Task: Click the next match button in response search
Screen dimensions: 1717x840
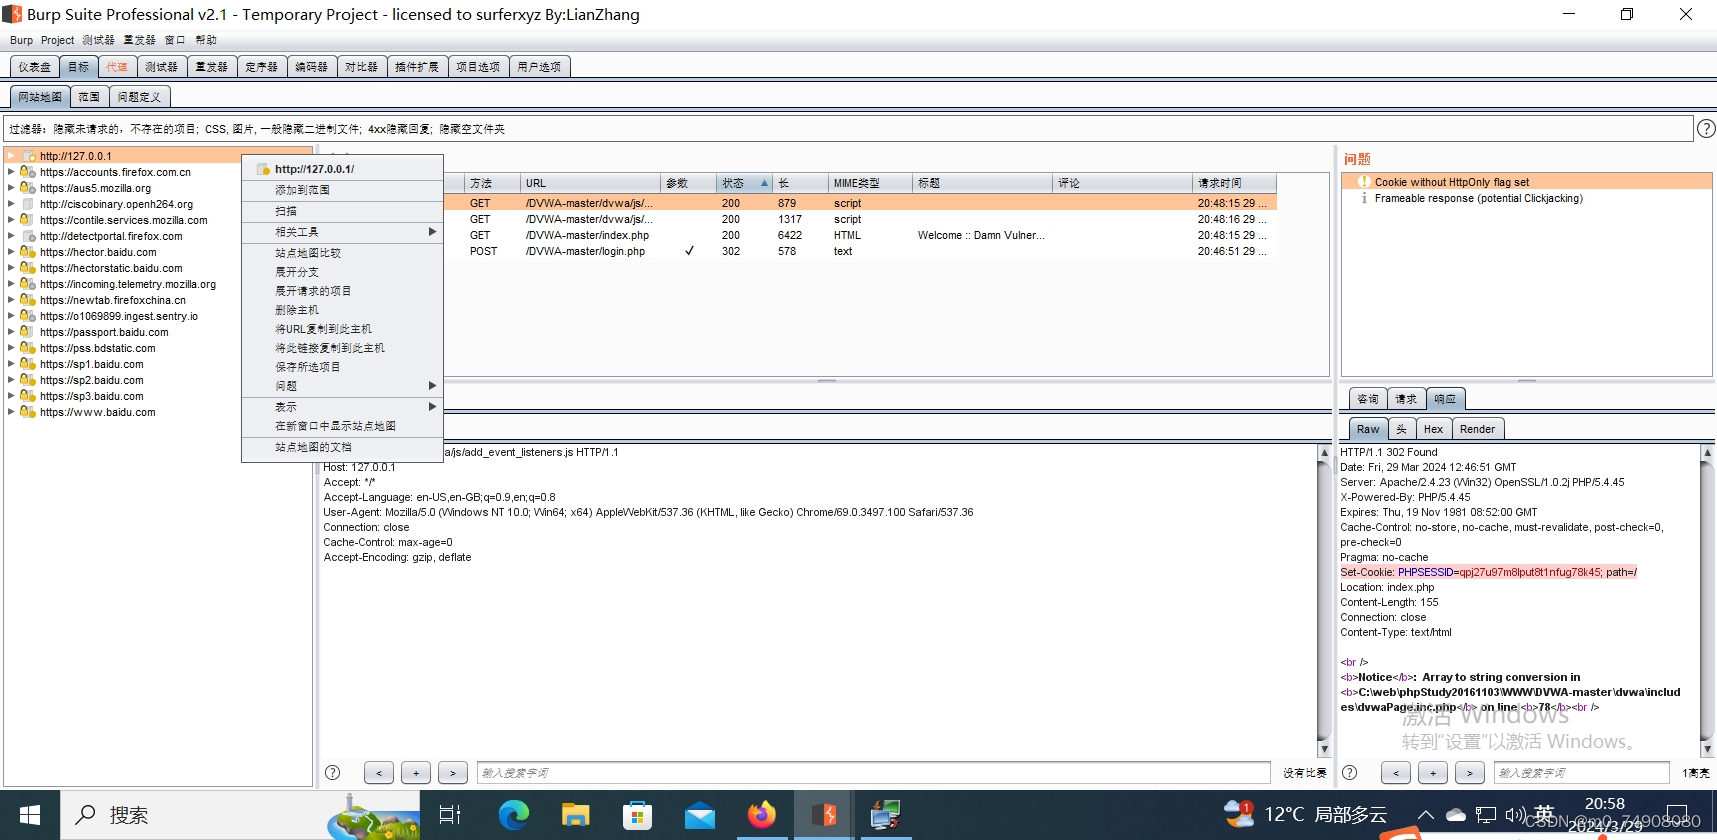Action: tap(1469, 772)
